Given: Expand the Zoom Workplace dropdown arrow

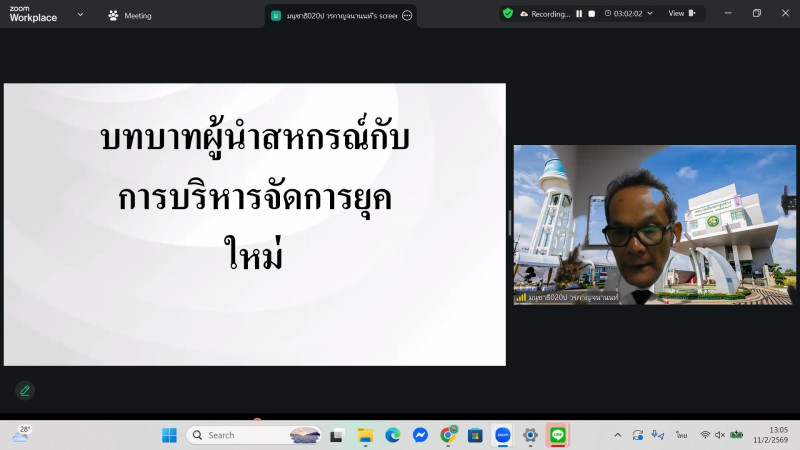Looking at the screenshot, I should 80,15.
